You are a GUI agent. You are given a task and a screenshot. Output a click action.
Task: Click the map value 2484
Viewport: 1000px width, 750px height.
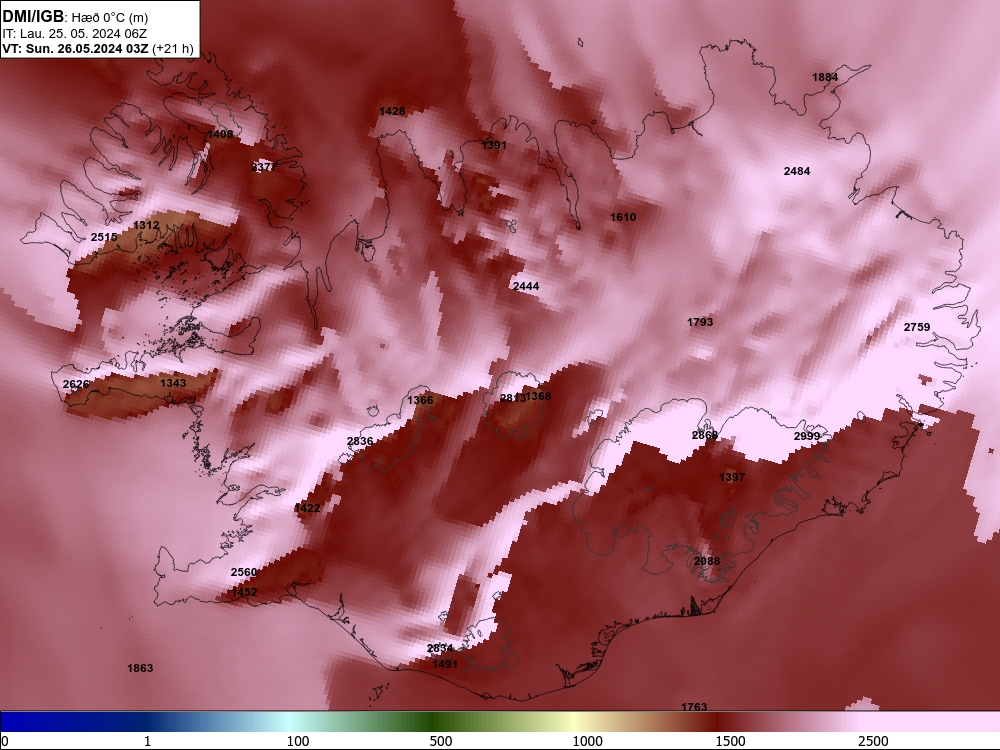(x=797, y=171)
